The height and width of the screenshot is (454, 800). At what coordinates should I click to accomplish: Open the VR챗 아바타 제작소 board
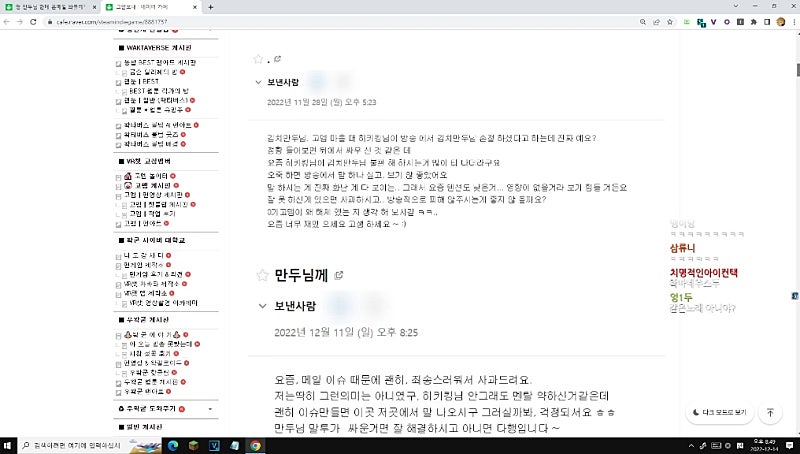point(152,284)
